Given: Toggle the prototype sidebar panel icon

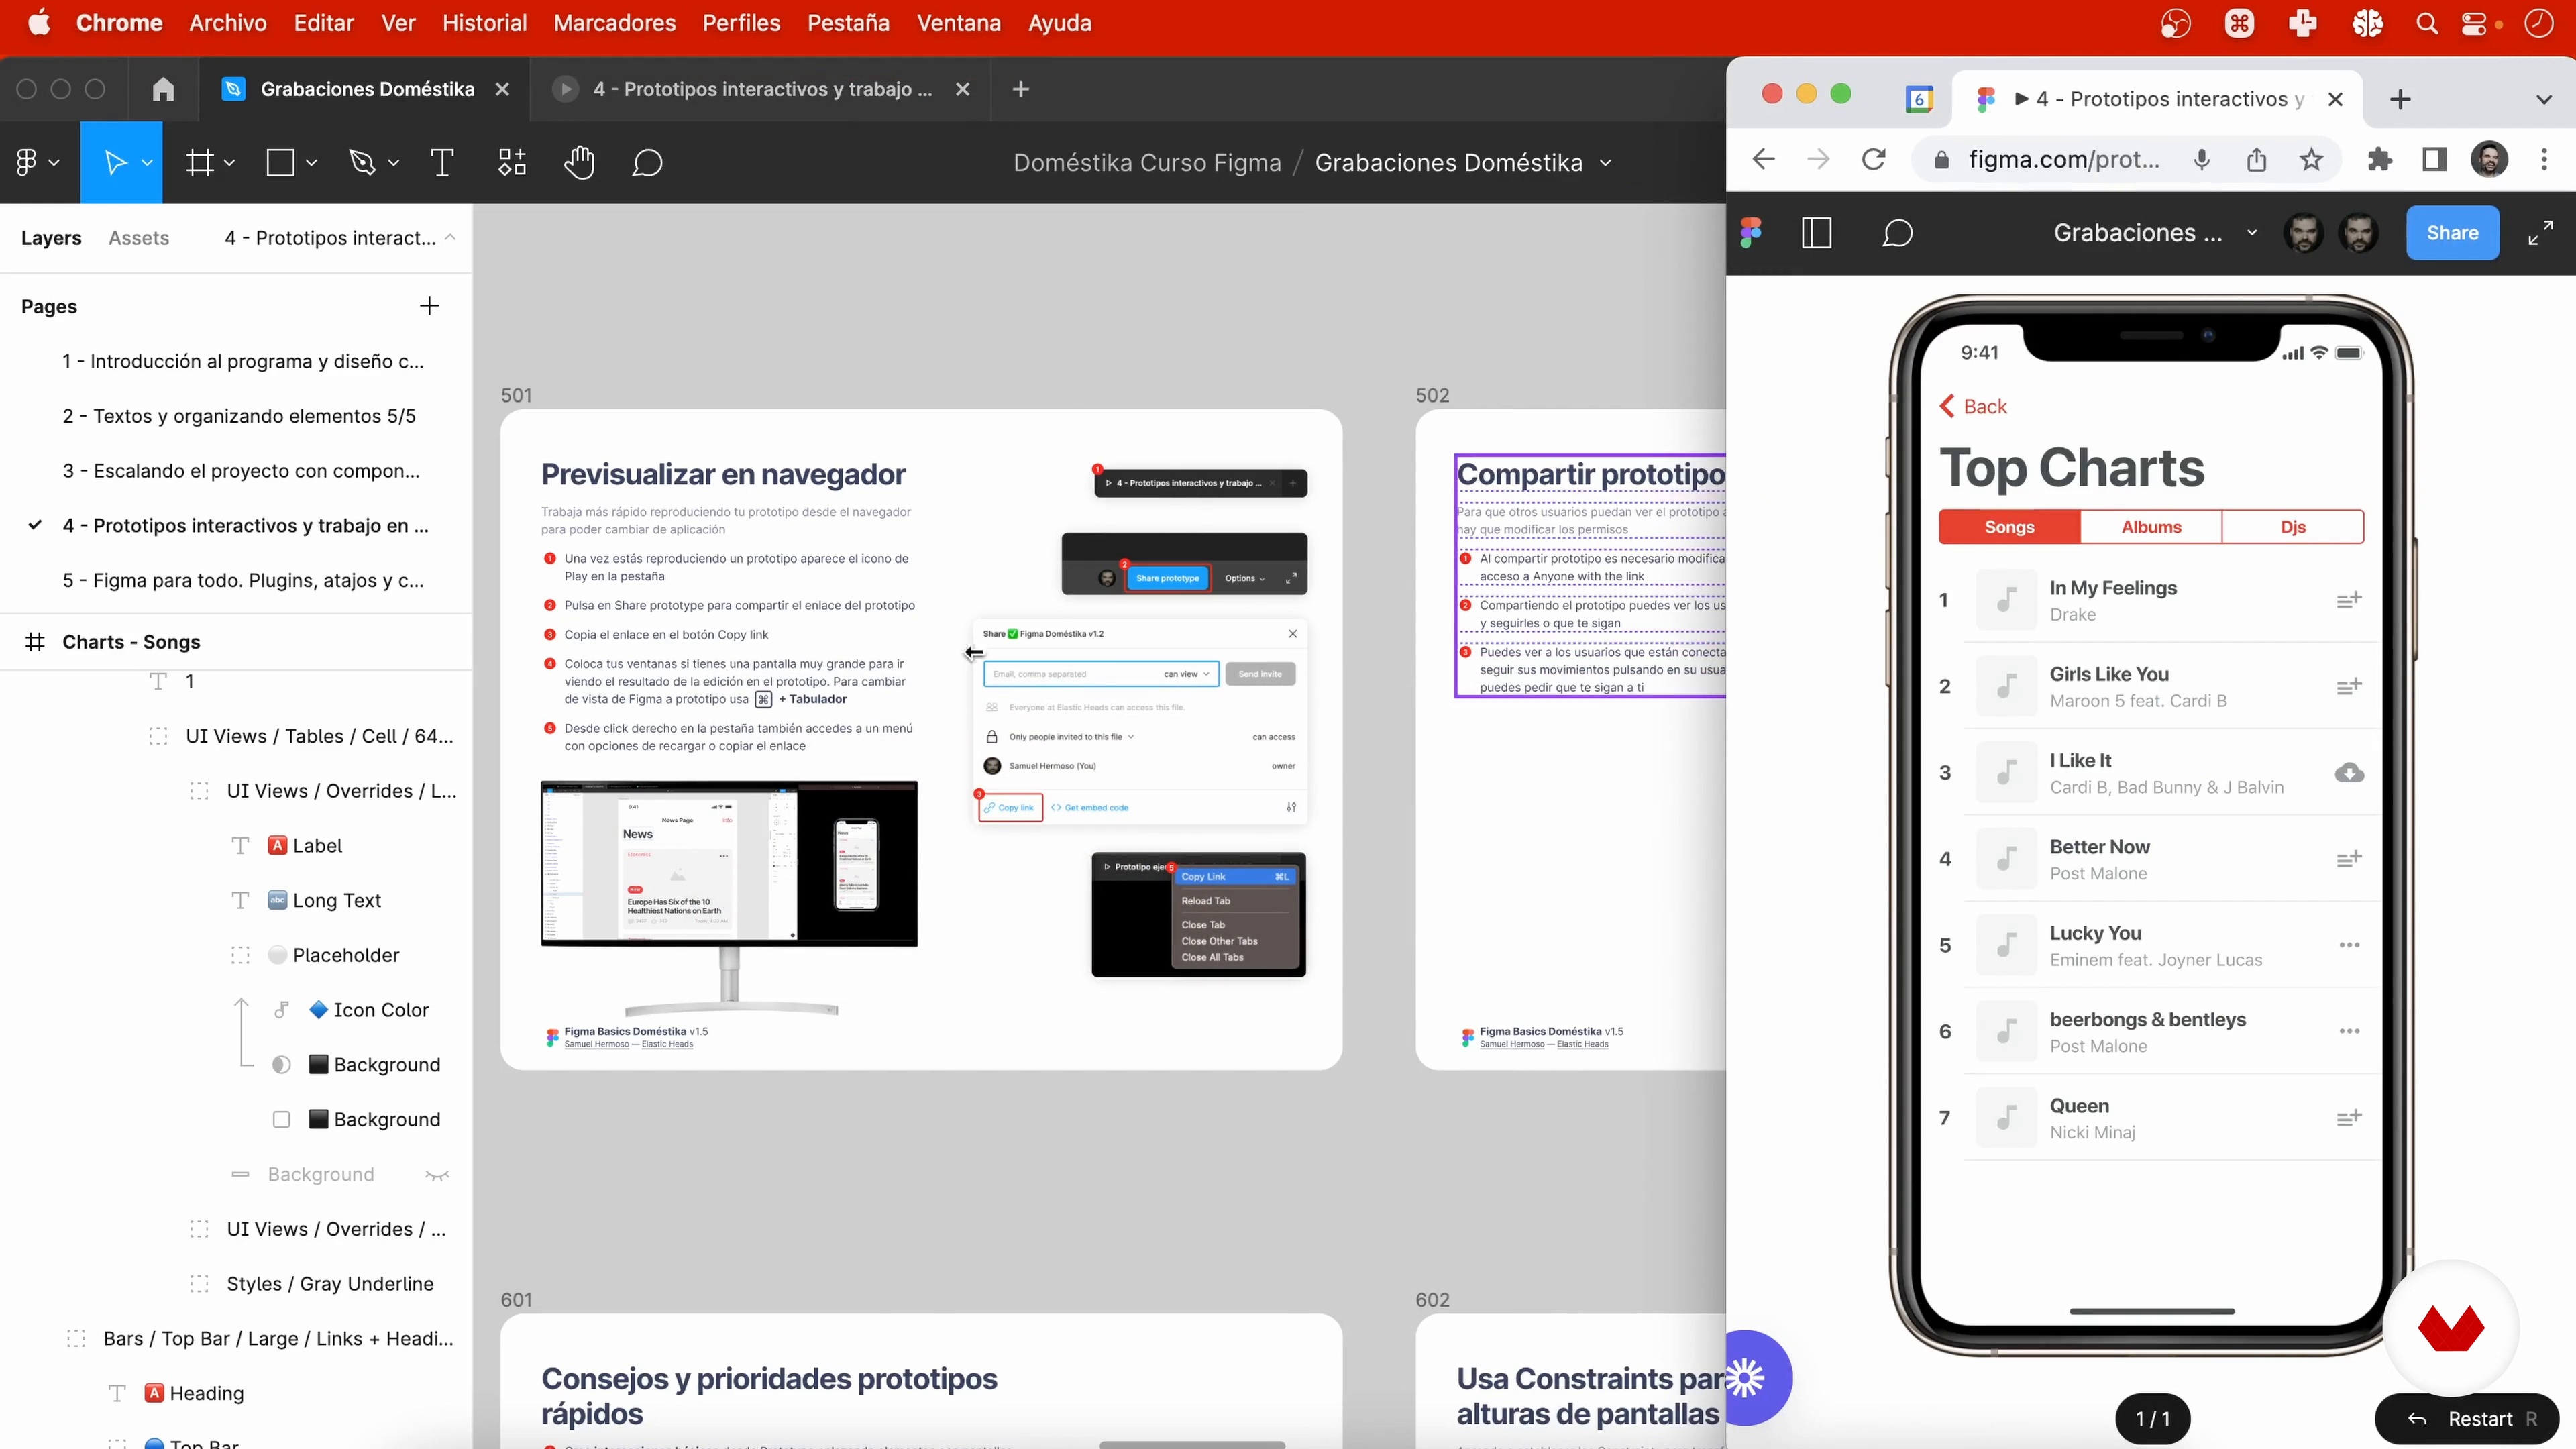Looking at the screenshot, I should tap(1816, 233).
